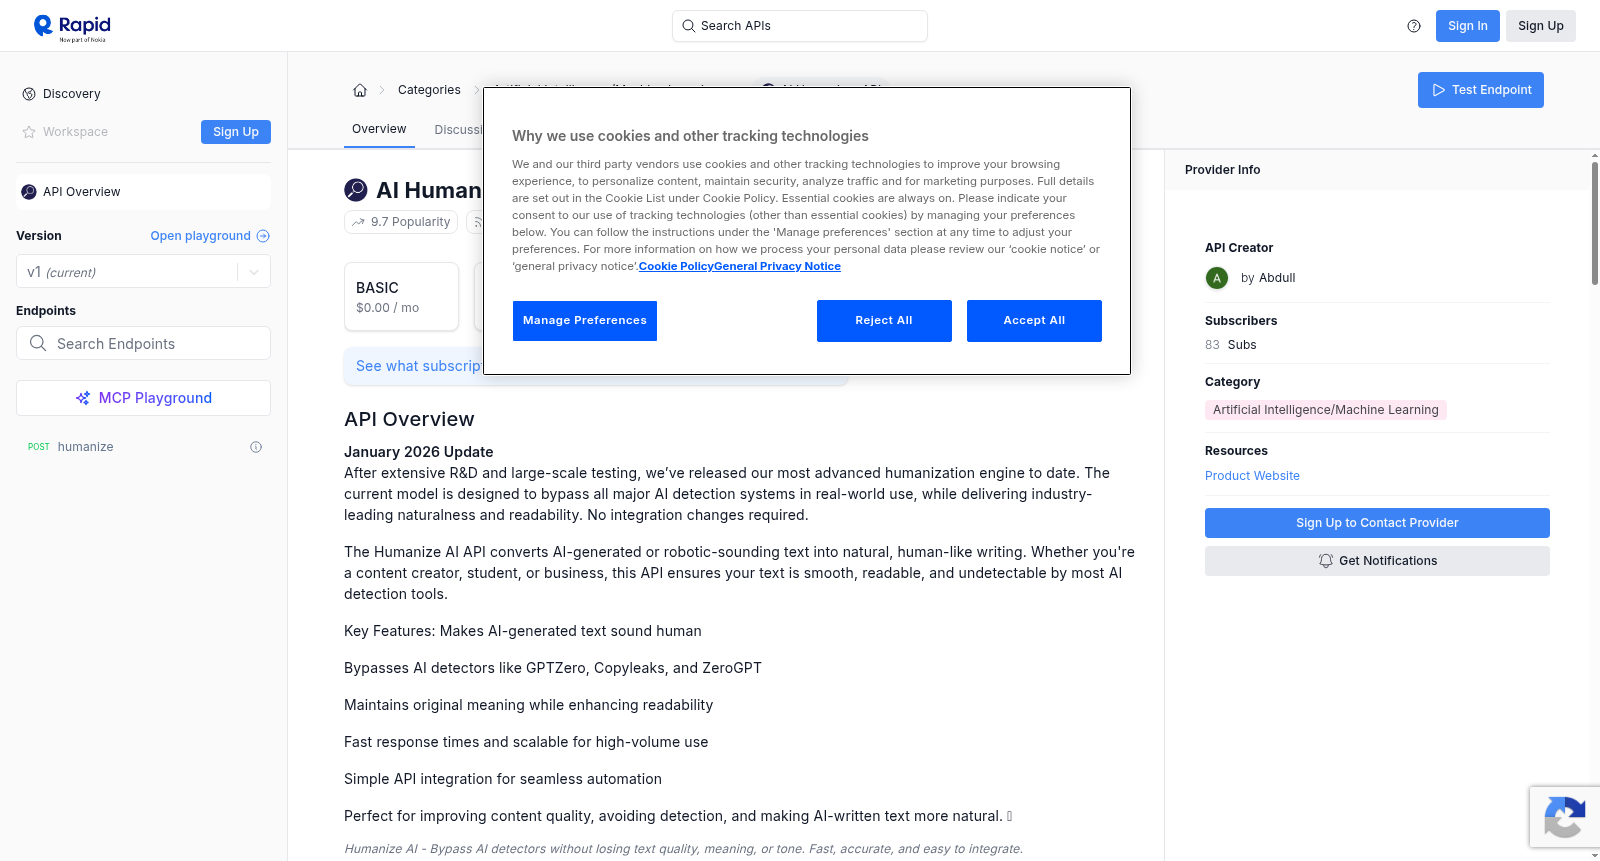
Task: Click the "83 Subs" subscriber count
Action: point(1231,345)
